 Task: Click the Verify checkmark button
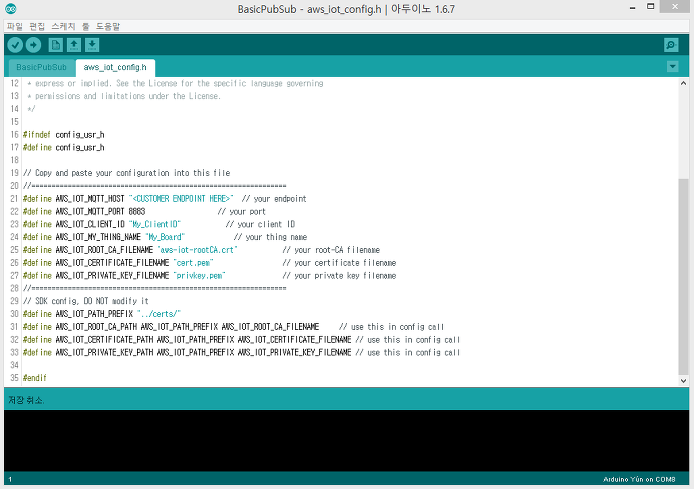click(x=15, y=45)
